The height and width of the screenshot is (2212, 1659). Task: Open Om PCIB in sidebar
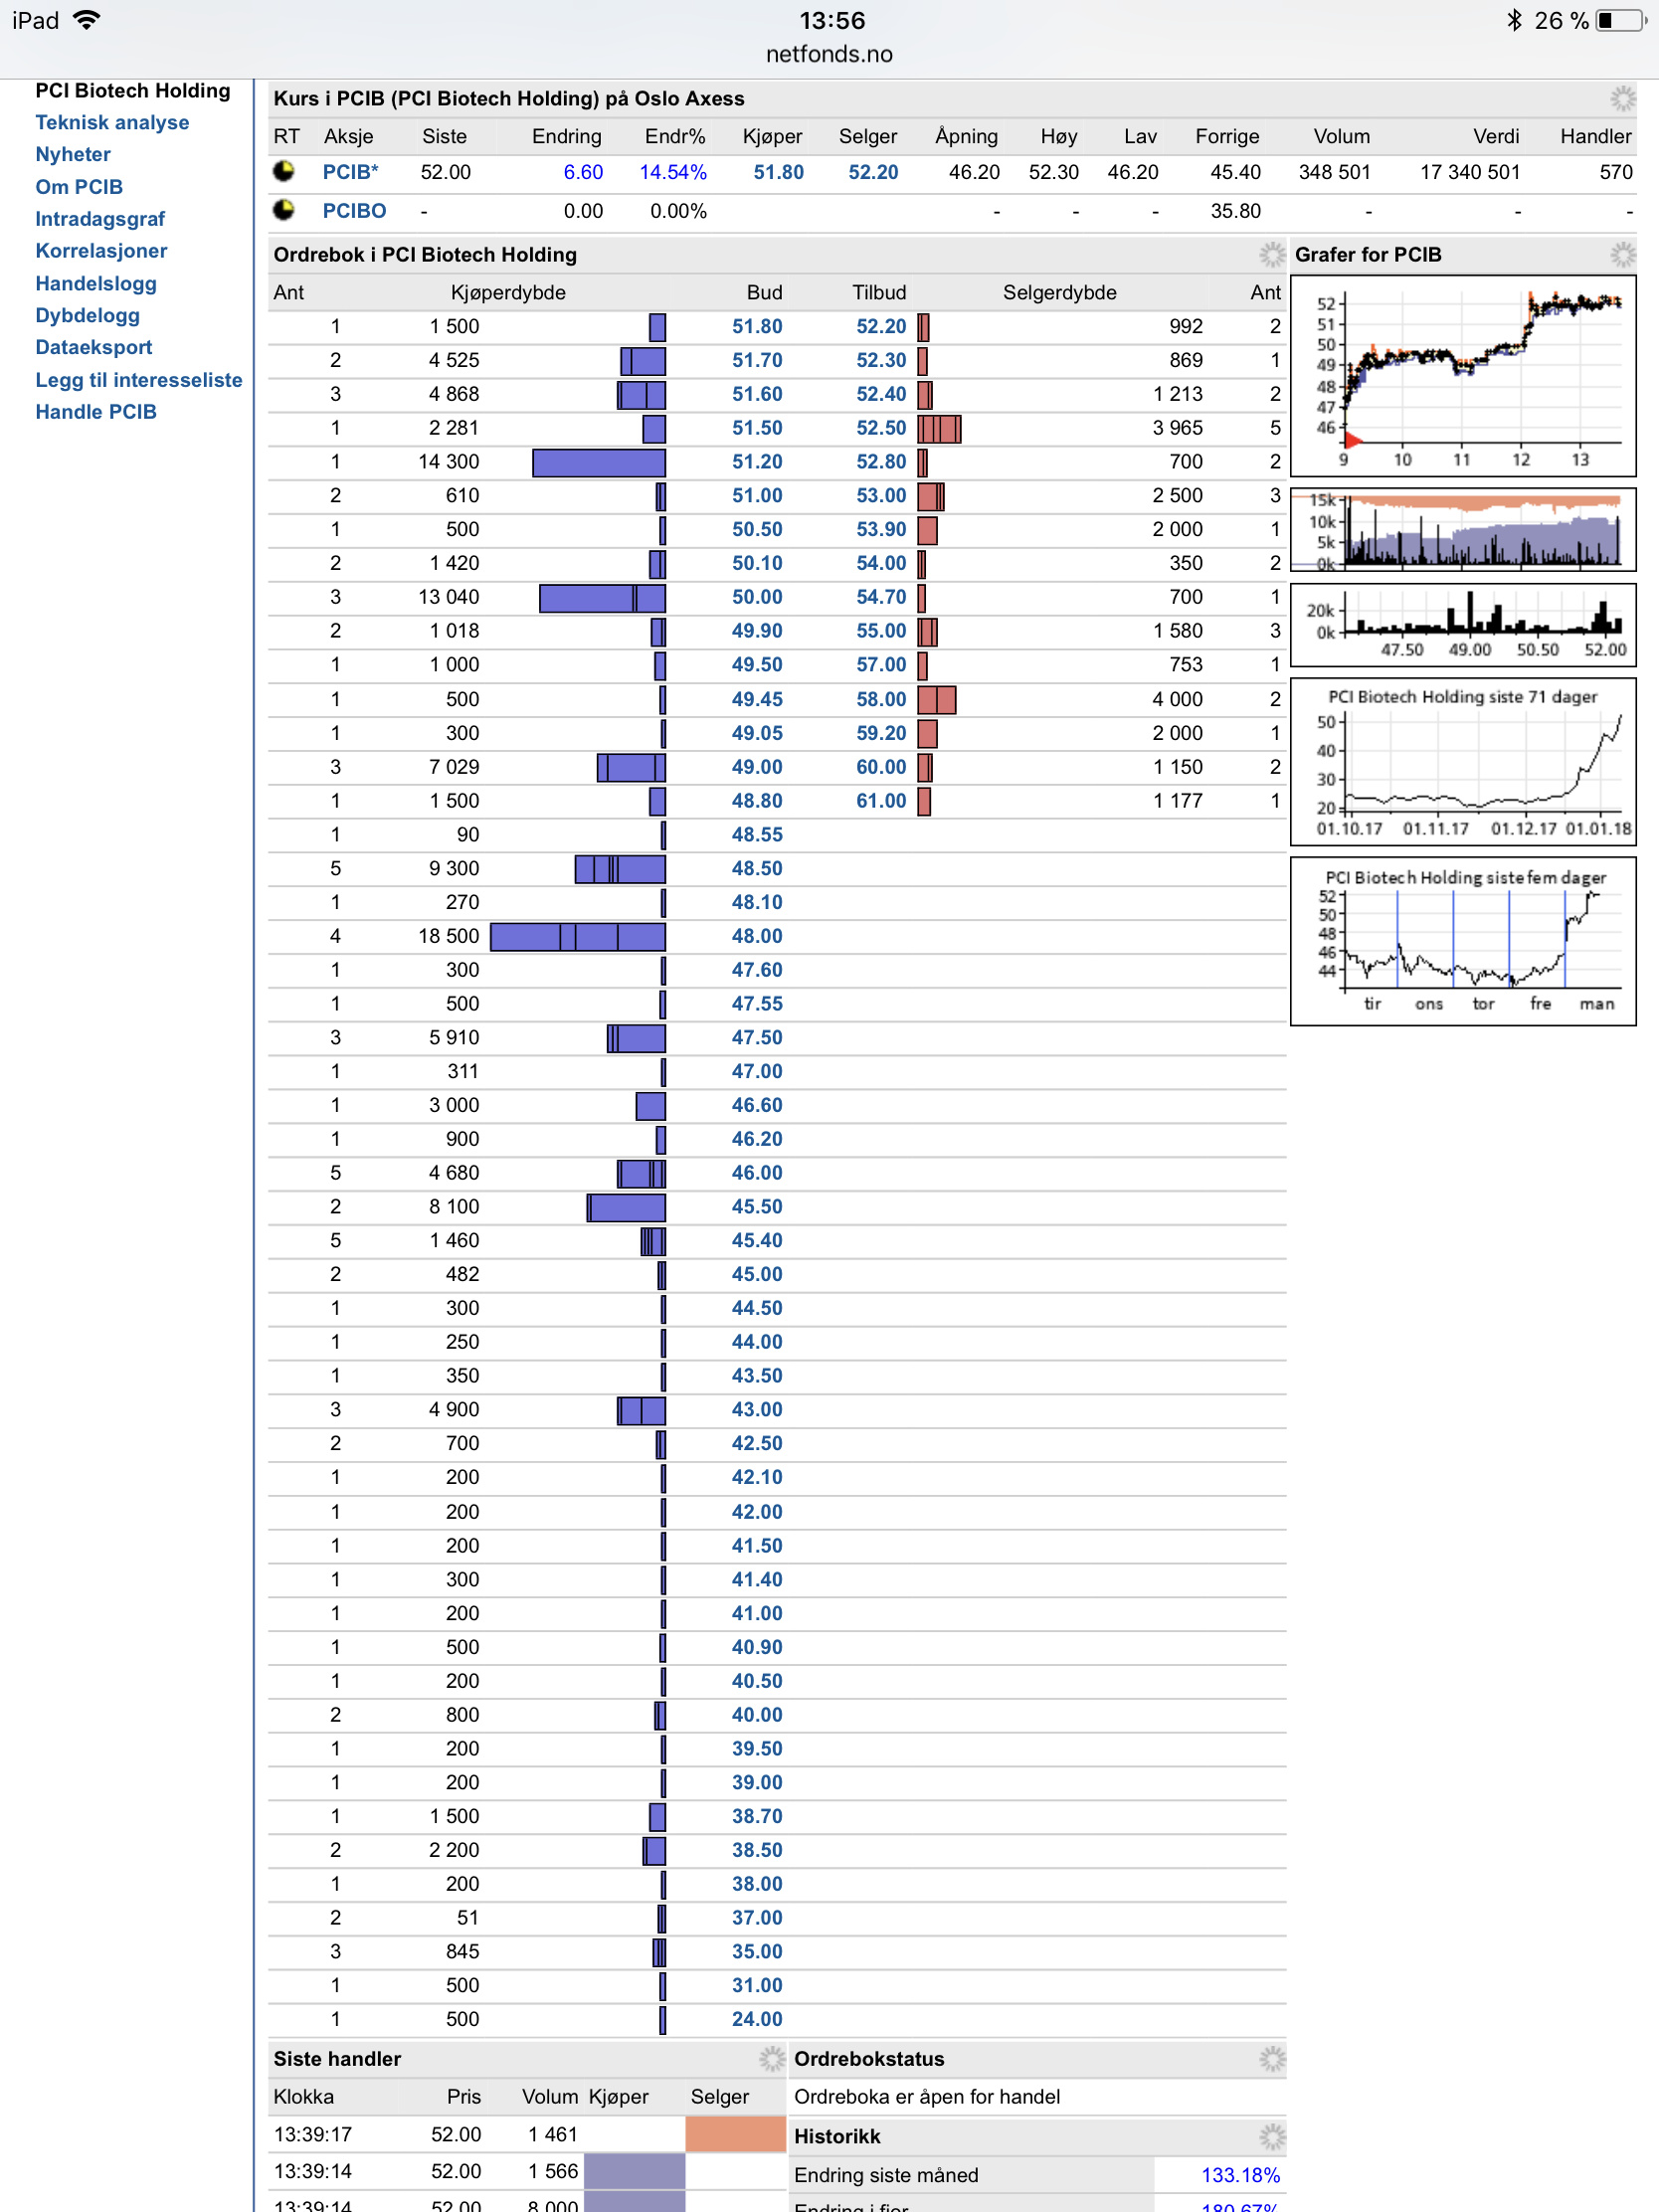point(79,187)
